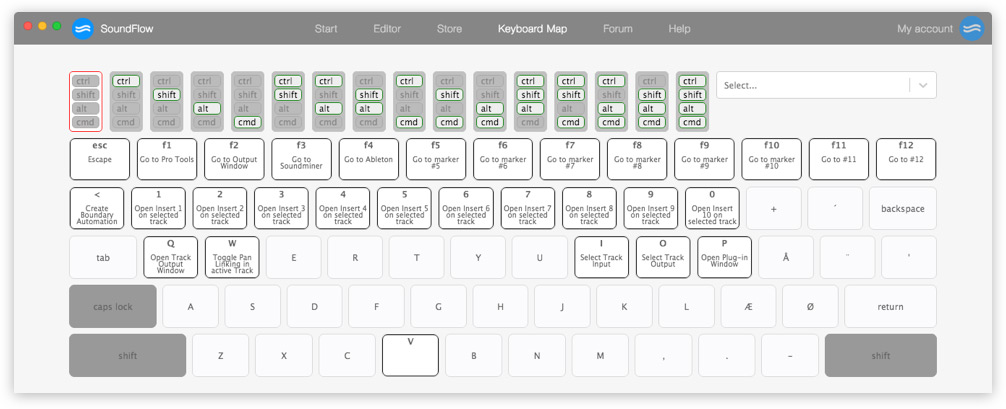The image size is (1006, 409).
Task: Click the Ø key
Action: (810, 306)
